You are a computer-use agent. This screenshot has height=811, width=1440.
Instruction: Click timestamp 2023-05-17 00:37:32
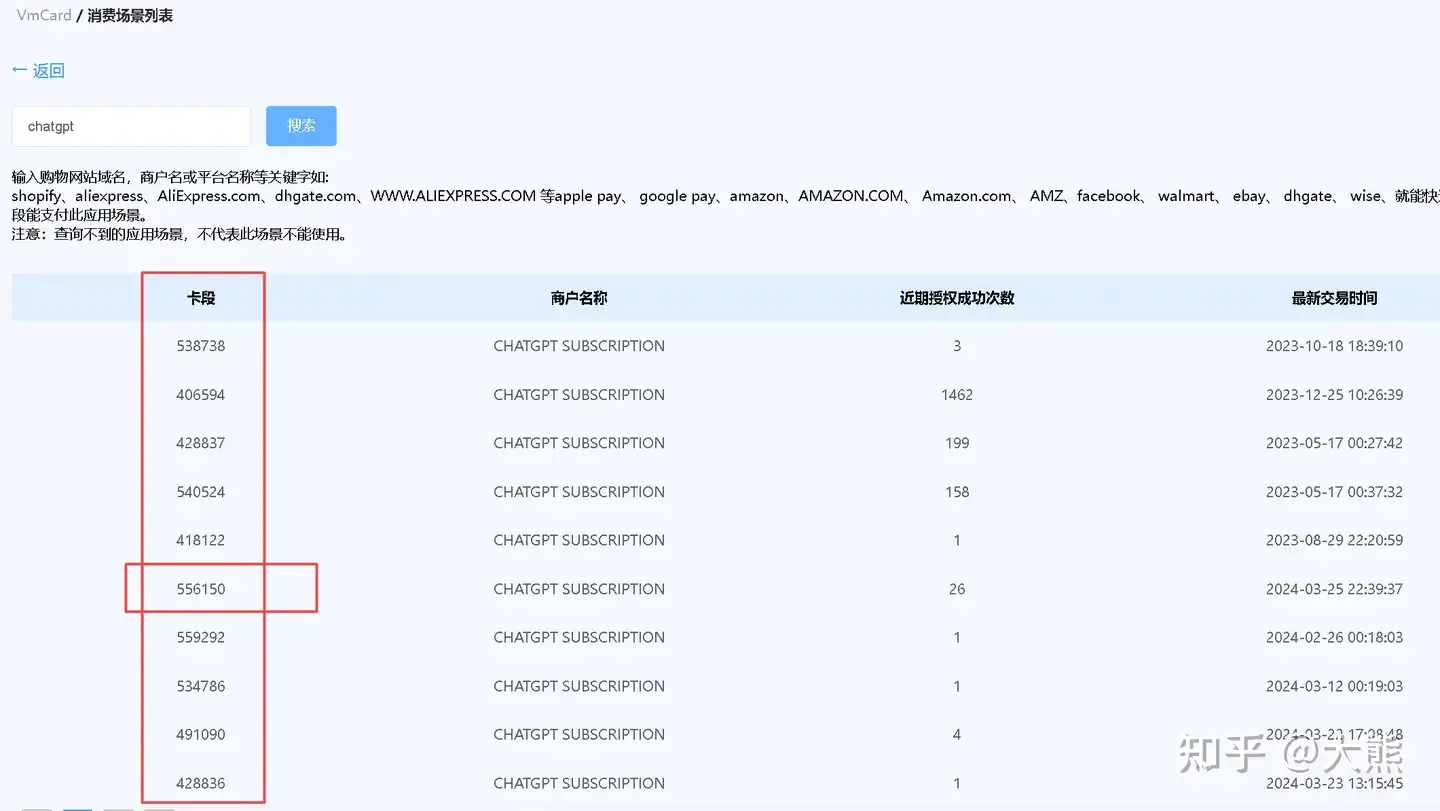pos(1334,492)
